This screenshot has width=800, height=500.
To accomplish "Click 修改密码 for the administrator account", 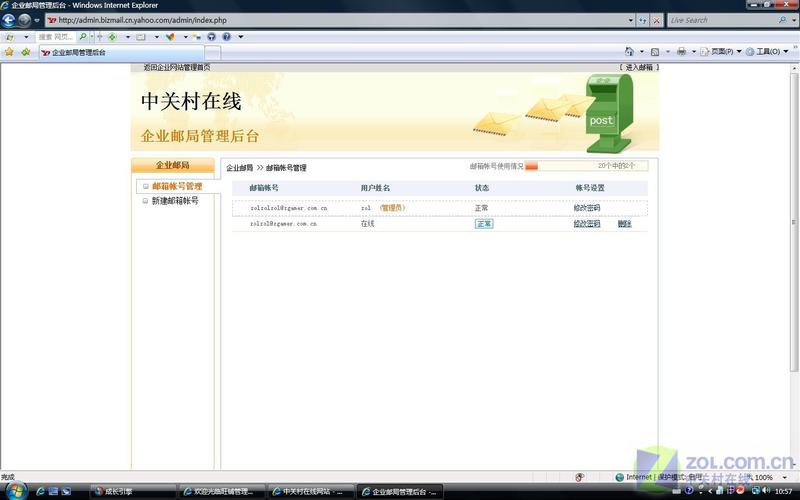I will [587, 208].
